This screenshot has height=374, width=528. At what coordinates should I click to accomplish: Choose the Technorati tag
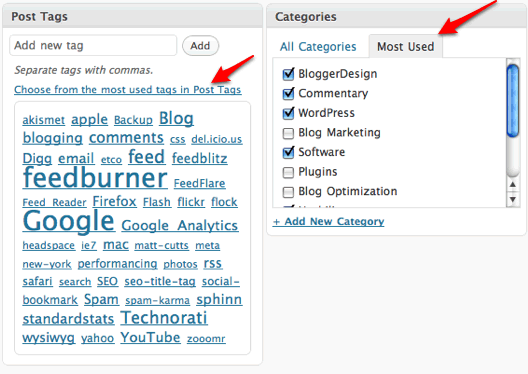click(164, 318)
